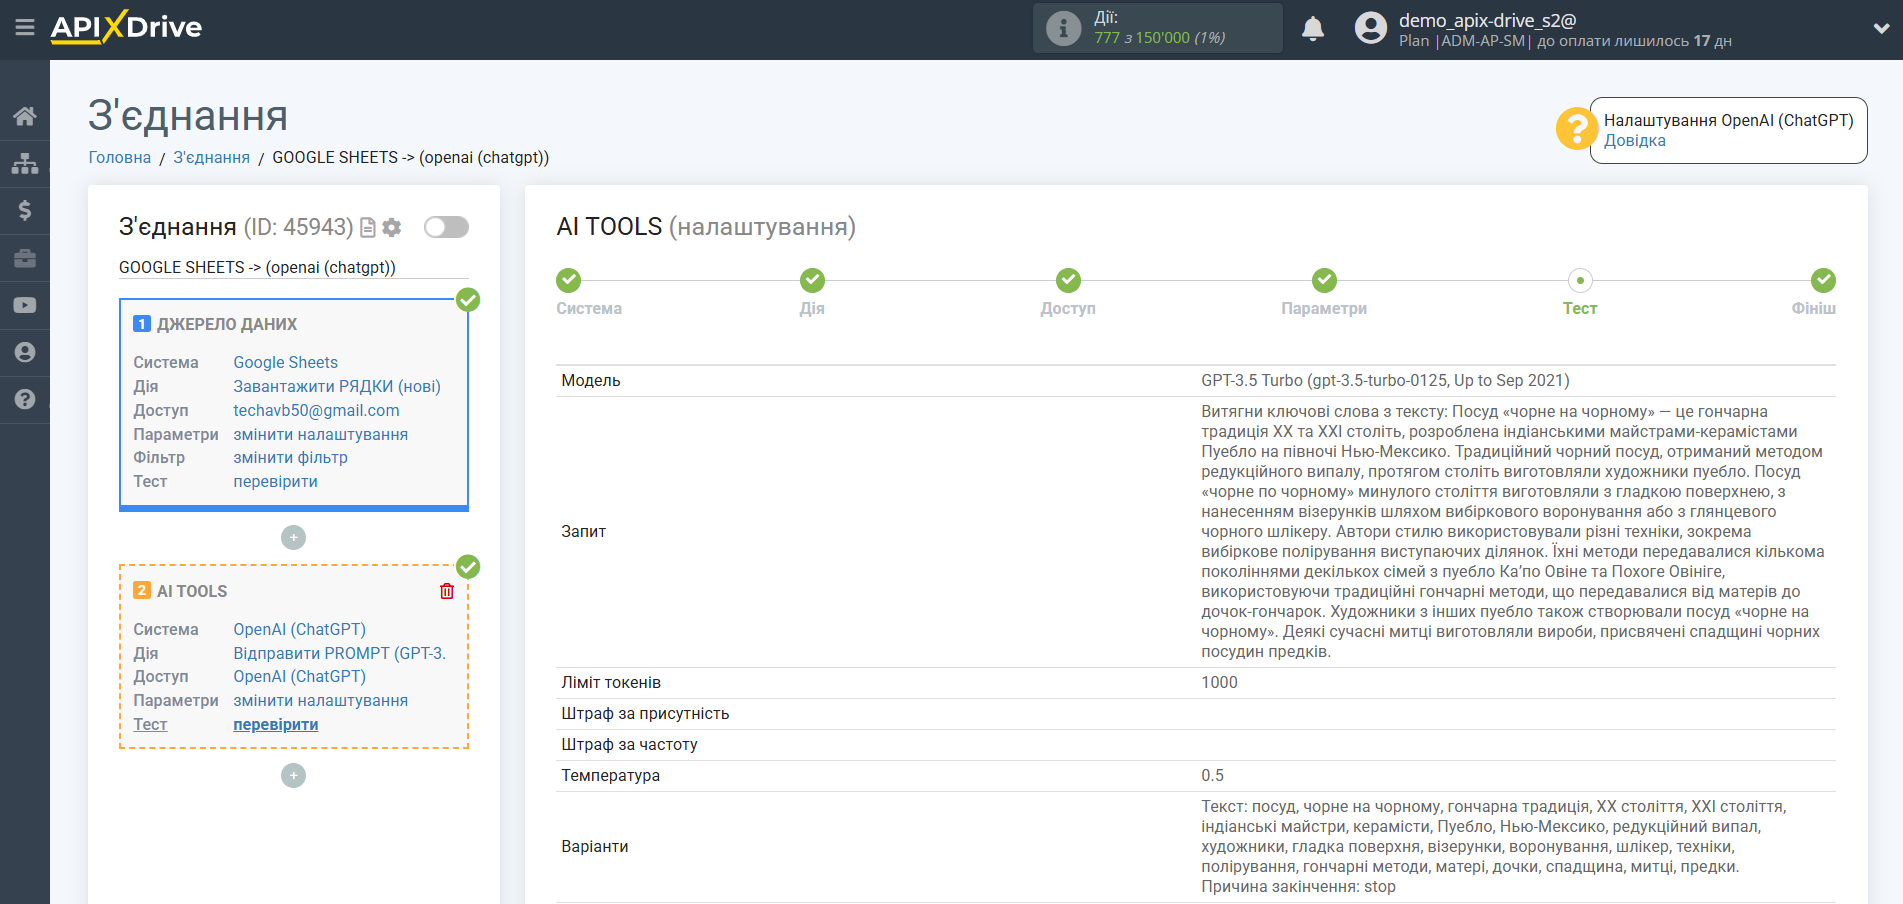Viewport: 1903px width, 904px height.
Task: Click the connection copy document icon
Action: 368,228
